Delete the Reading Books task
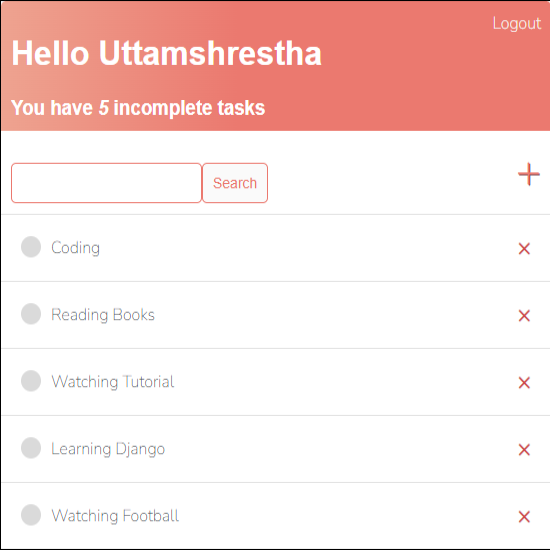The height and width of the screenshot is (550, 550). 524,316
